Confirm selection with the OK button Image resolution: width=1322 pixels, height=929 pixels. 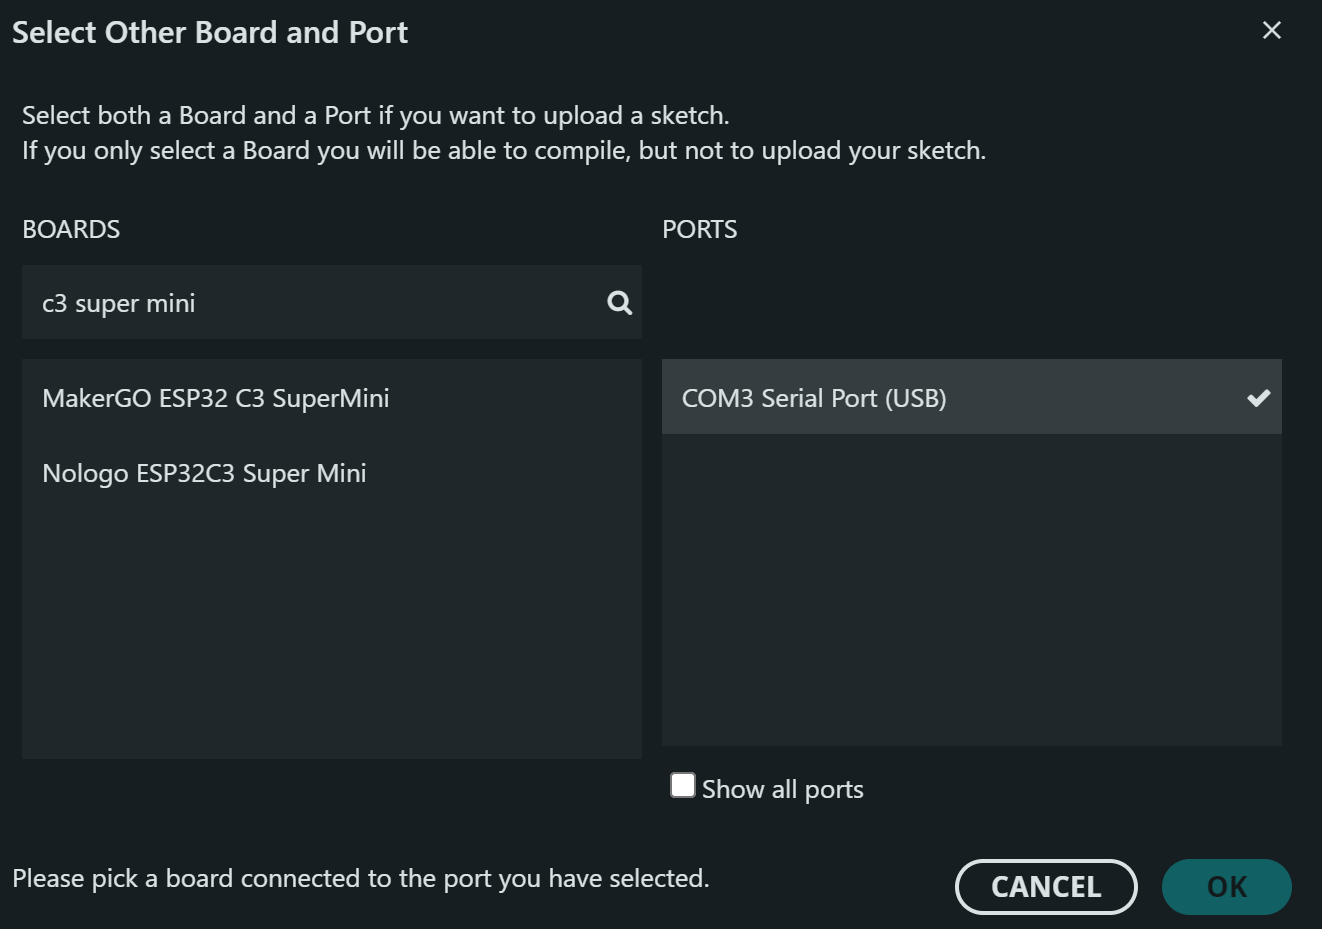coord(1226,887)
